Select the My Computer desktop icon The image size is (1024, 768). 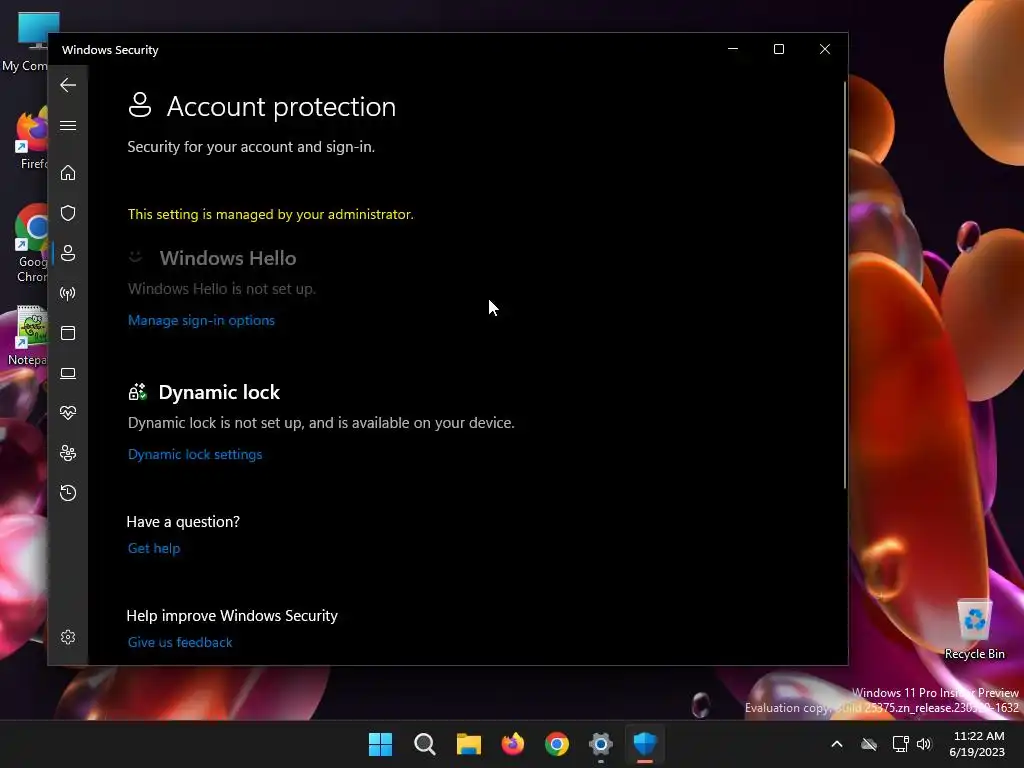point(26,41)
